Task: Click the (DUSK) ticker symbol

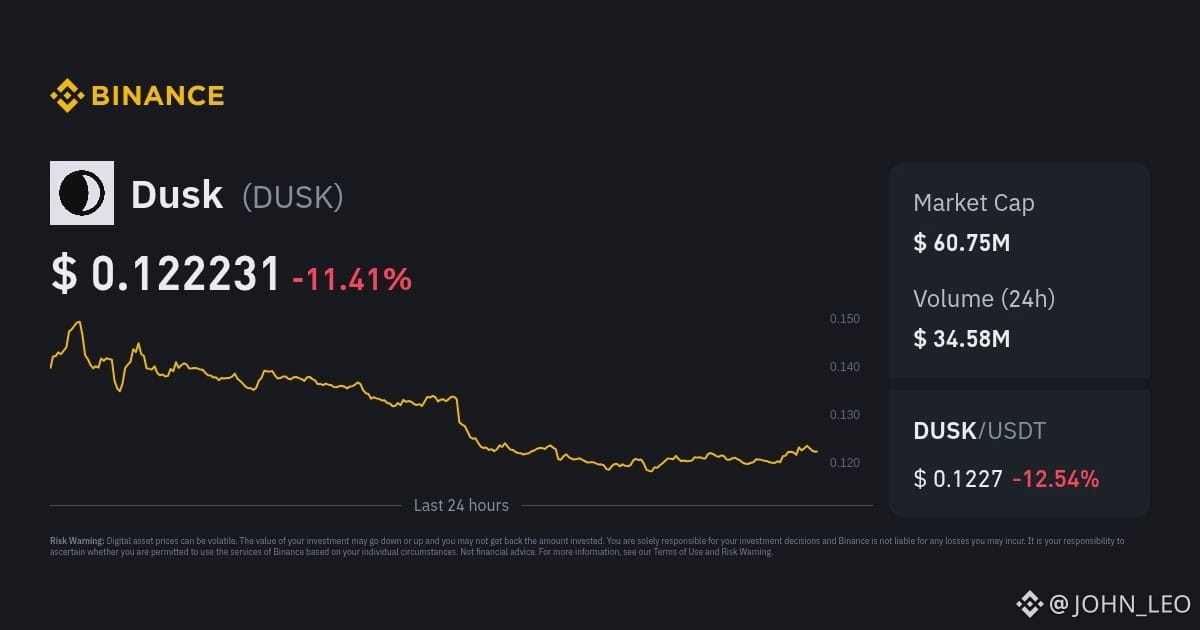Action: tap(293, 197)
